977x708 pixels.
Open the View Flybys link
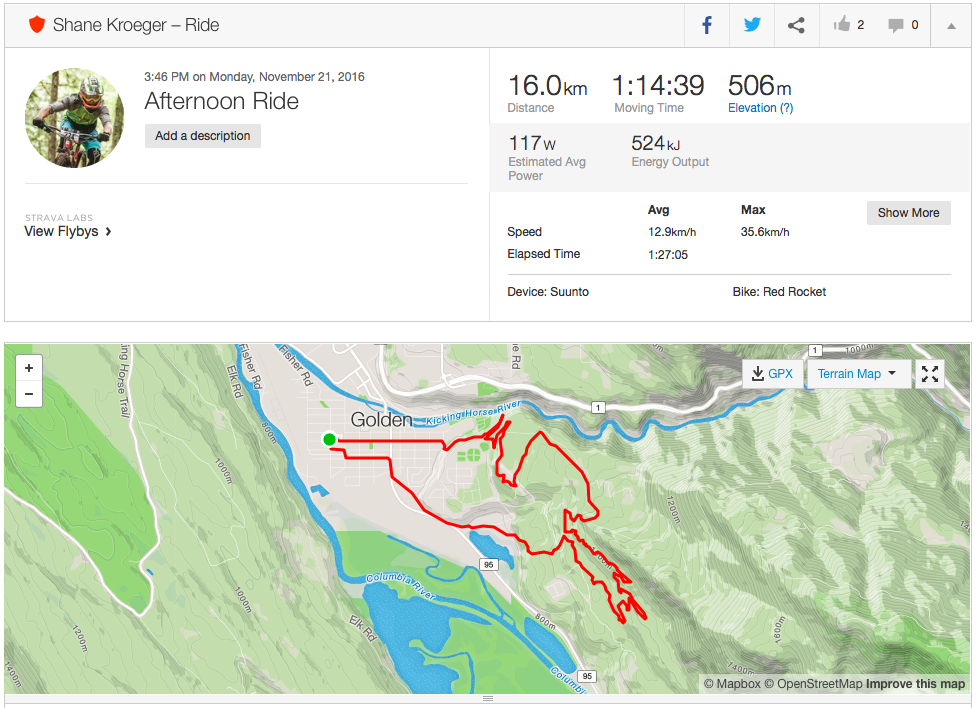(68, 231)
